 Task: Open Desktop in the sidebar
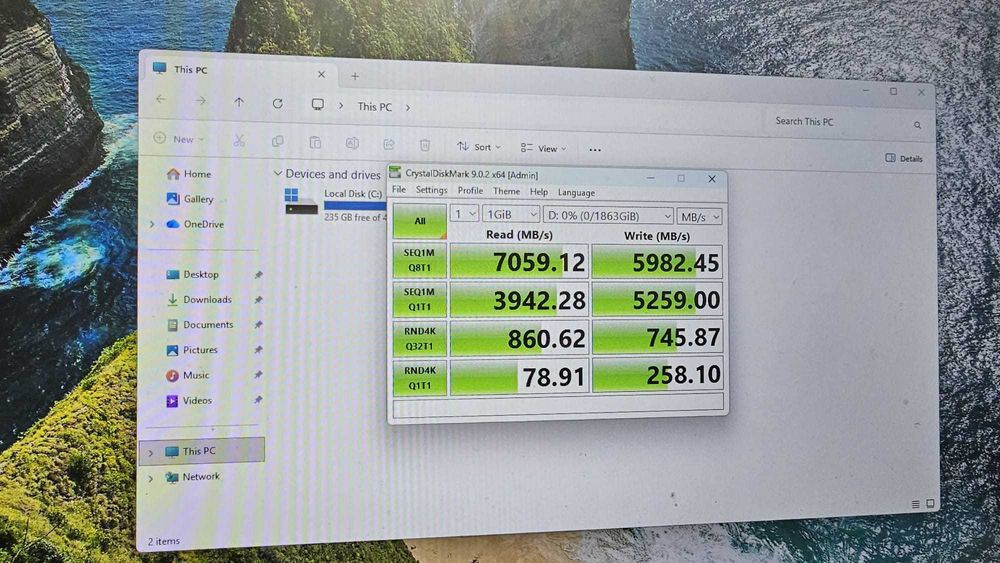[192, 274]
